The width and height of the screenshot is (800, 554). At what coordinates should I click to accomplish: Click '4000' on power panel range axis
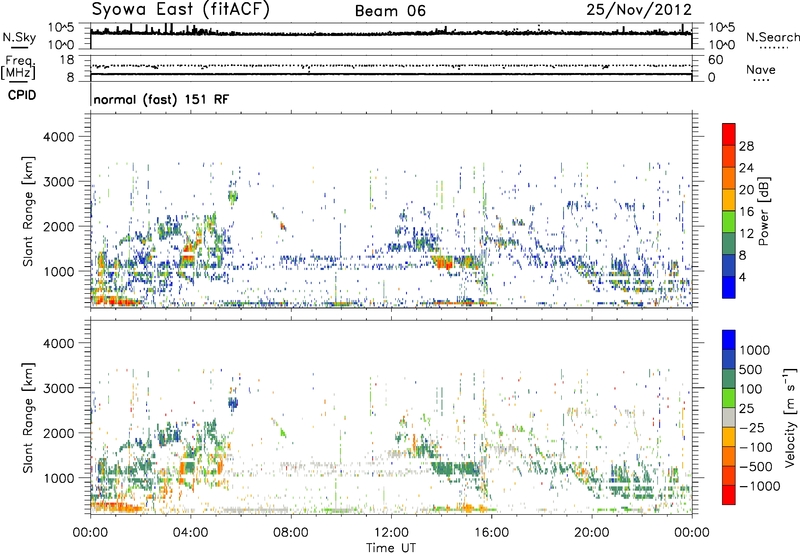pos(59,137)
